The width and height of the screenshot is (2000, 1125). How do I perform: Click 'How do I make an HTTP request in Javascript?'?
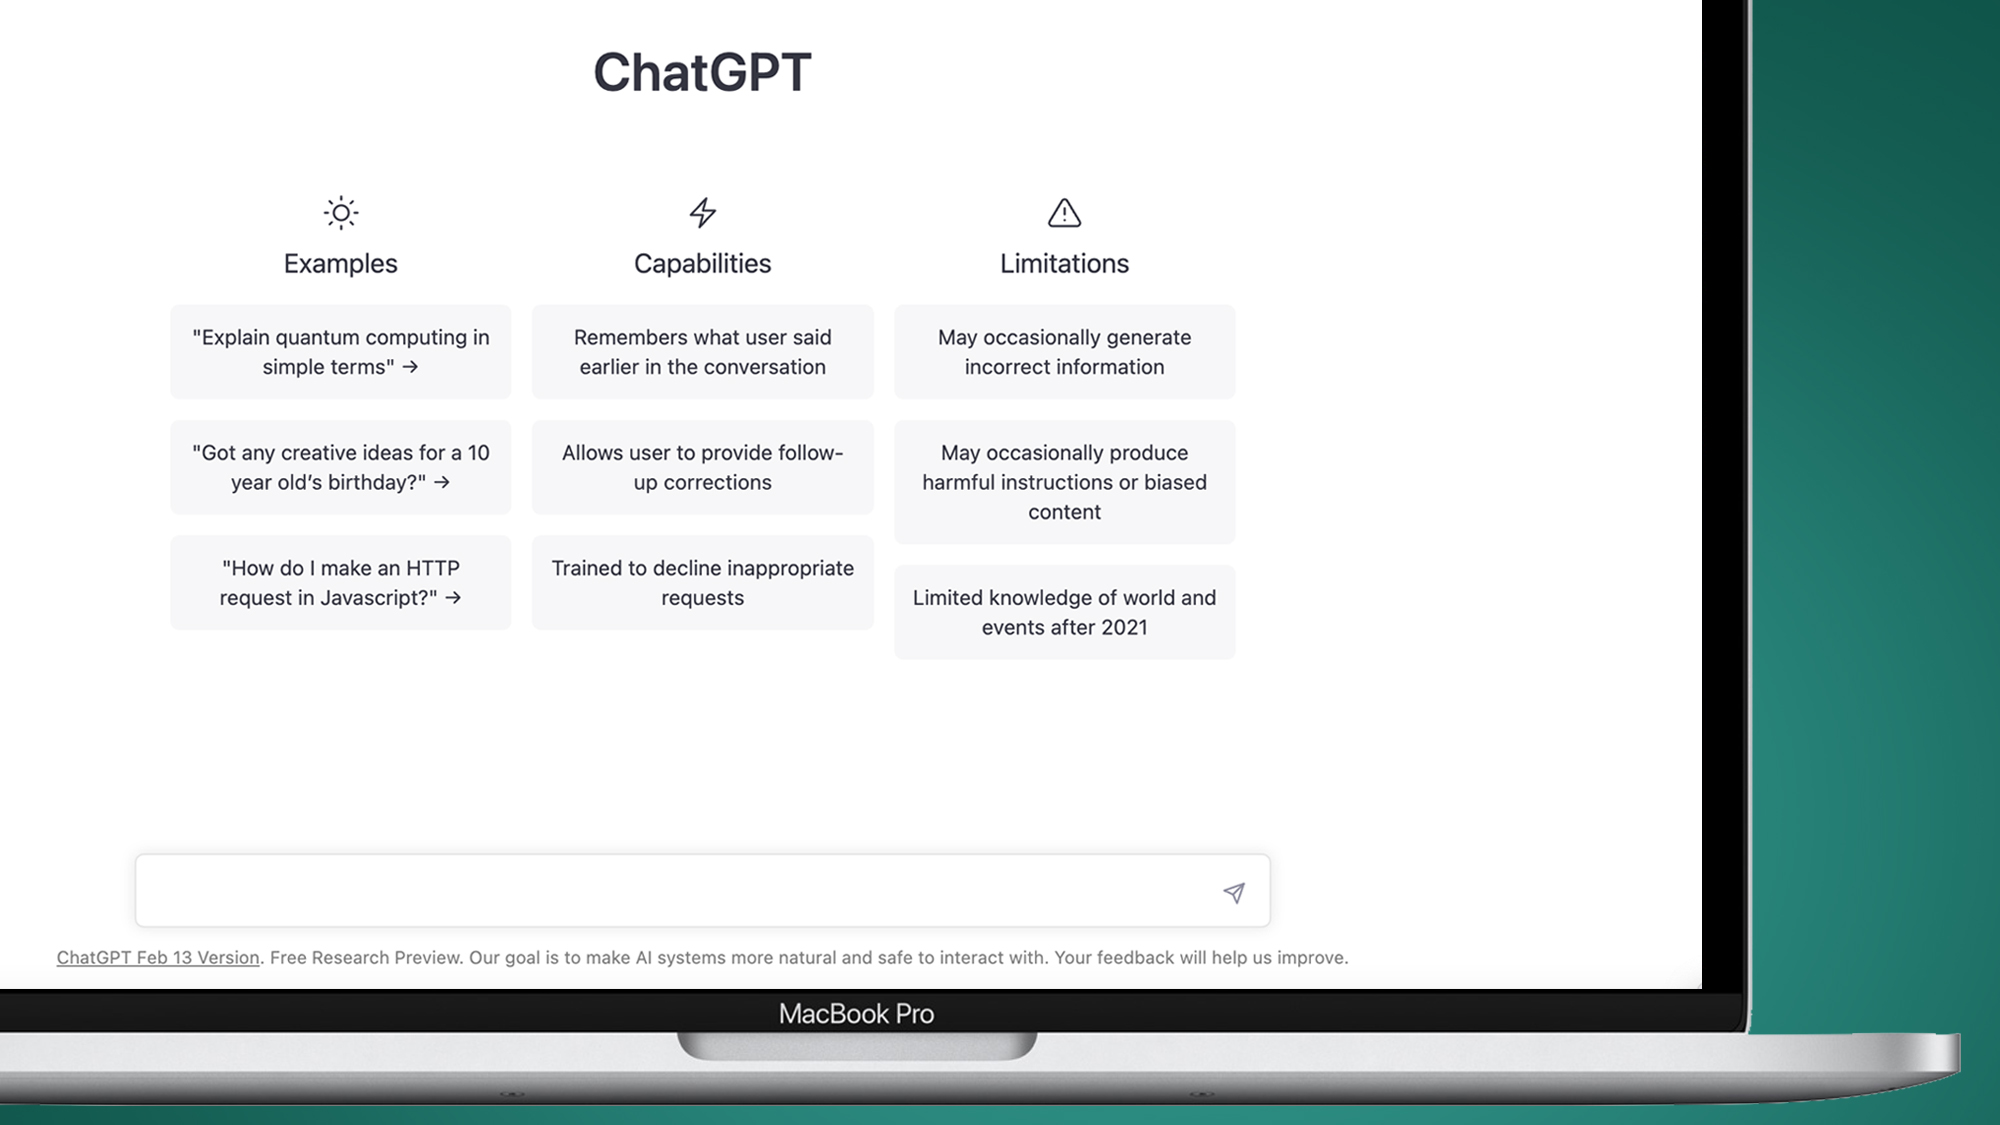(x=339, y=582)
